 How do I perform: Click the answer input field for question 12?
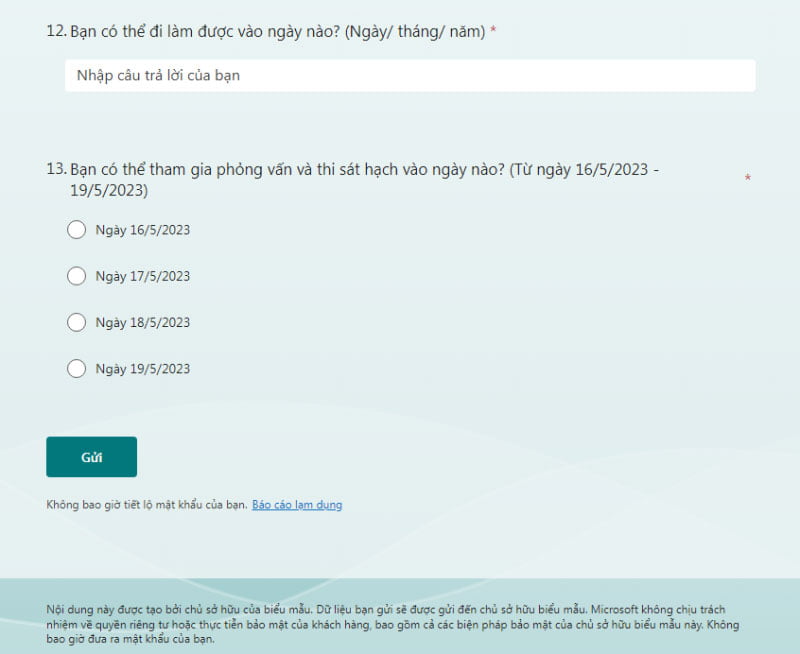click(410, 76)
